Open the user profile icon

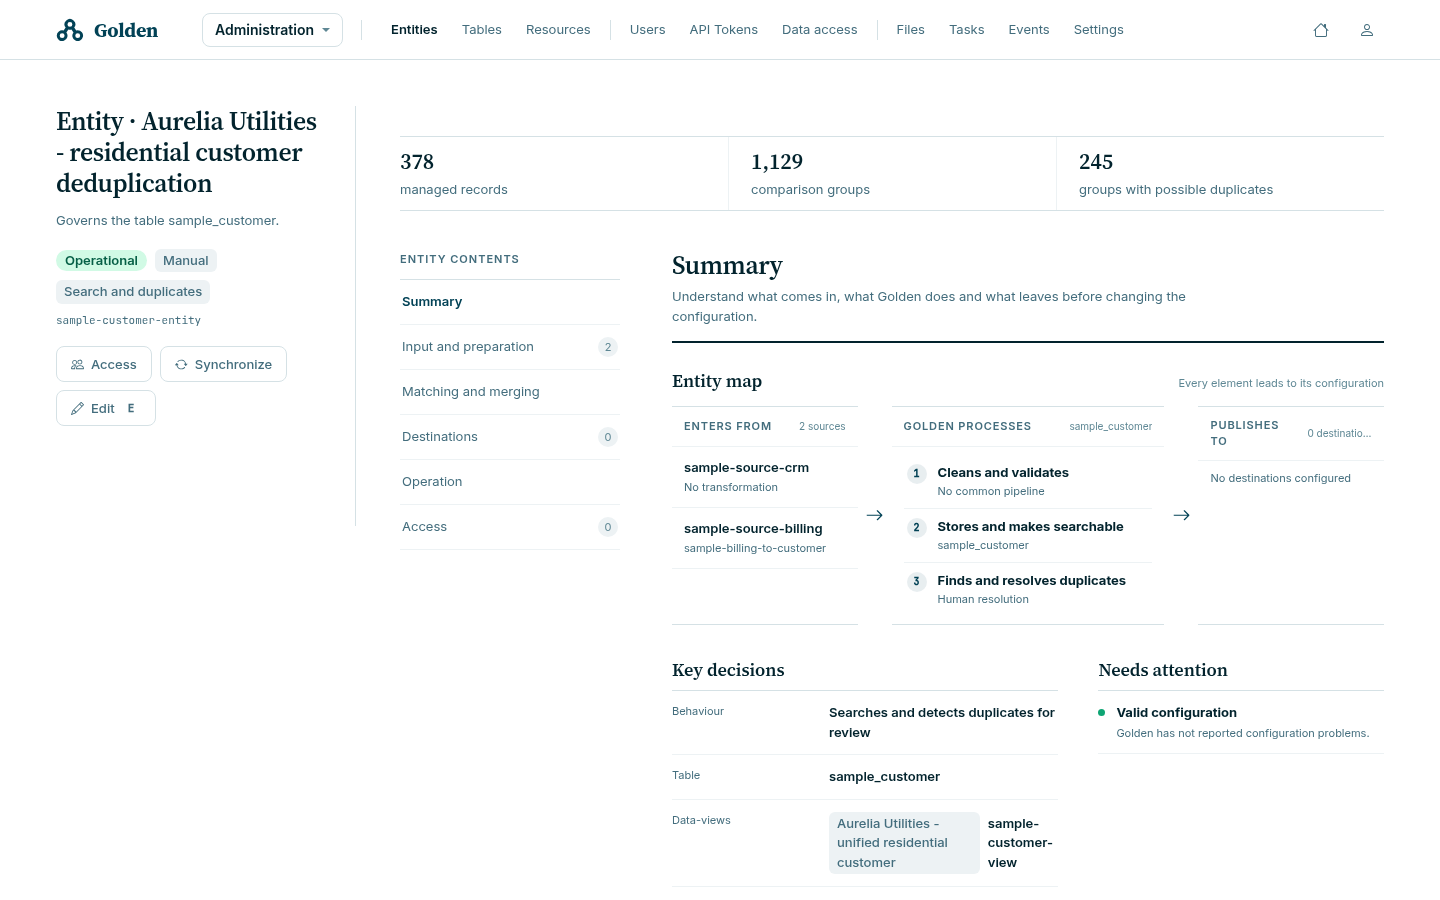[x=1367, y=30]
